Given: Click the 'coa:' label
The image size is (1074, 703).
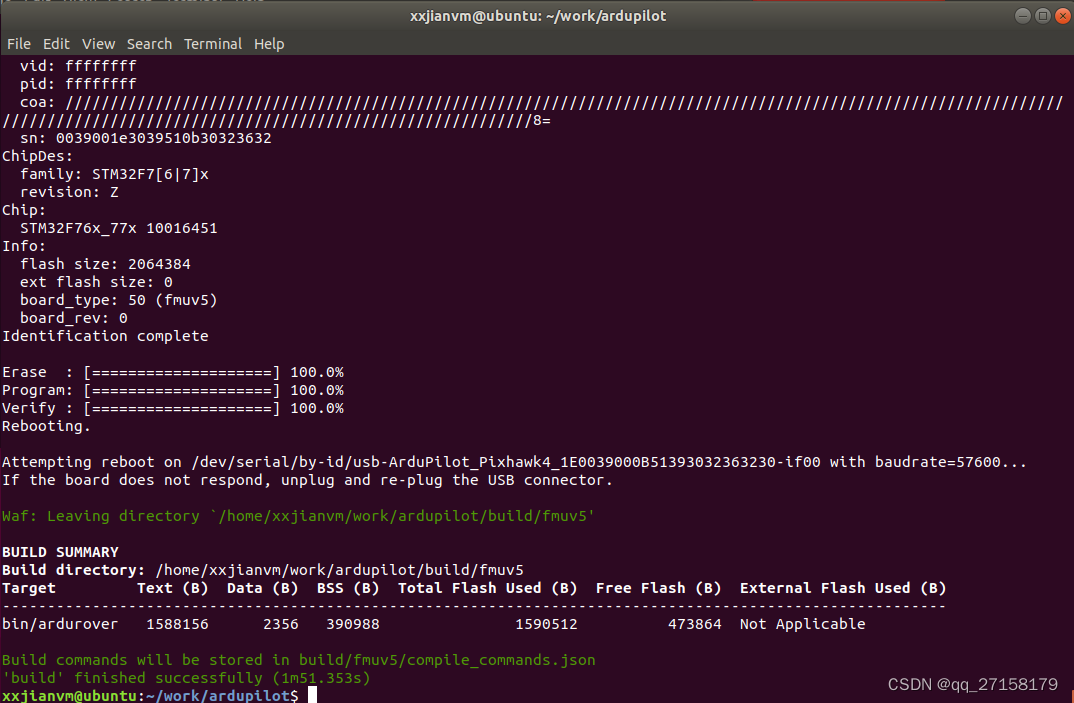Looking at the screenshot, I should [x=38, y=102].
